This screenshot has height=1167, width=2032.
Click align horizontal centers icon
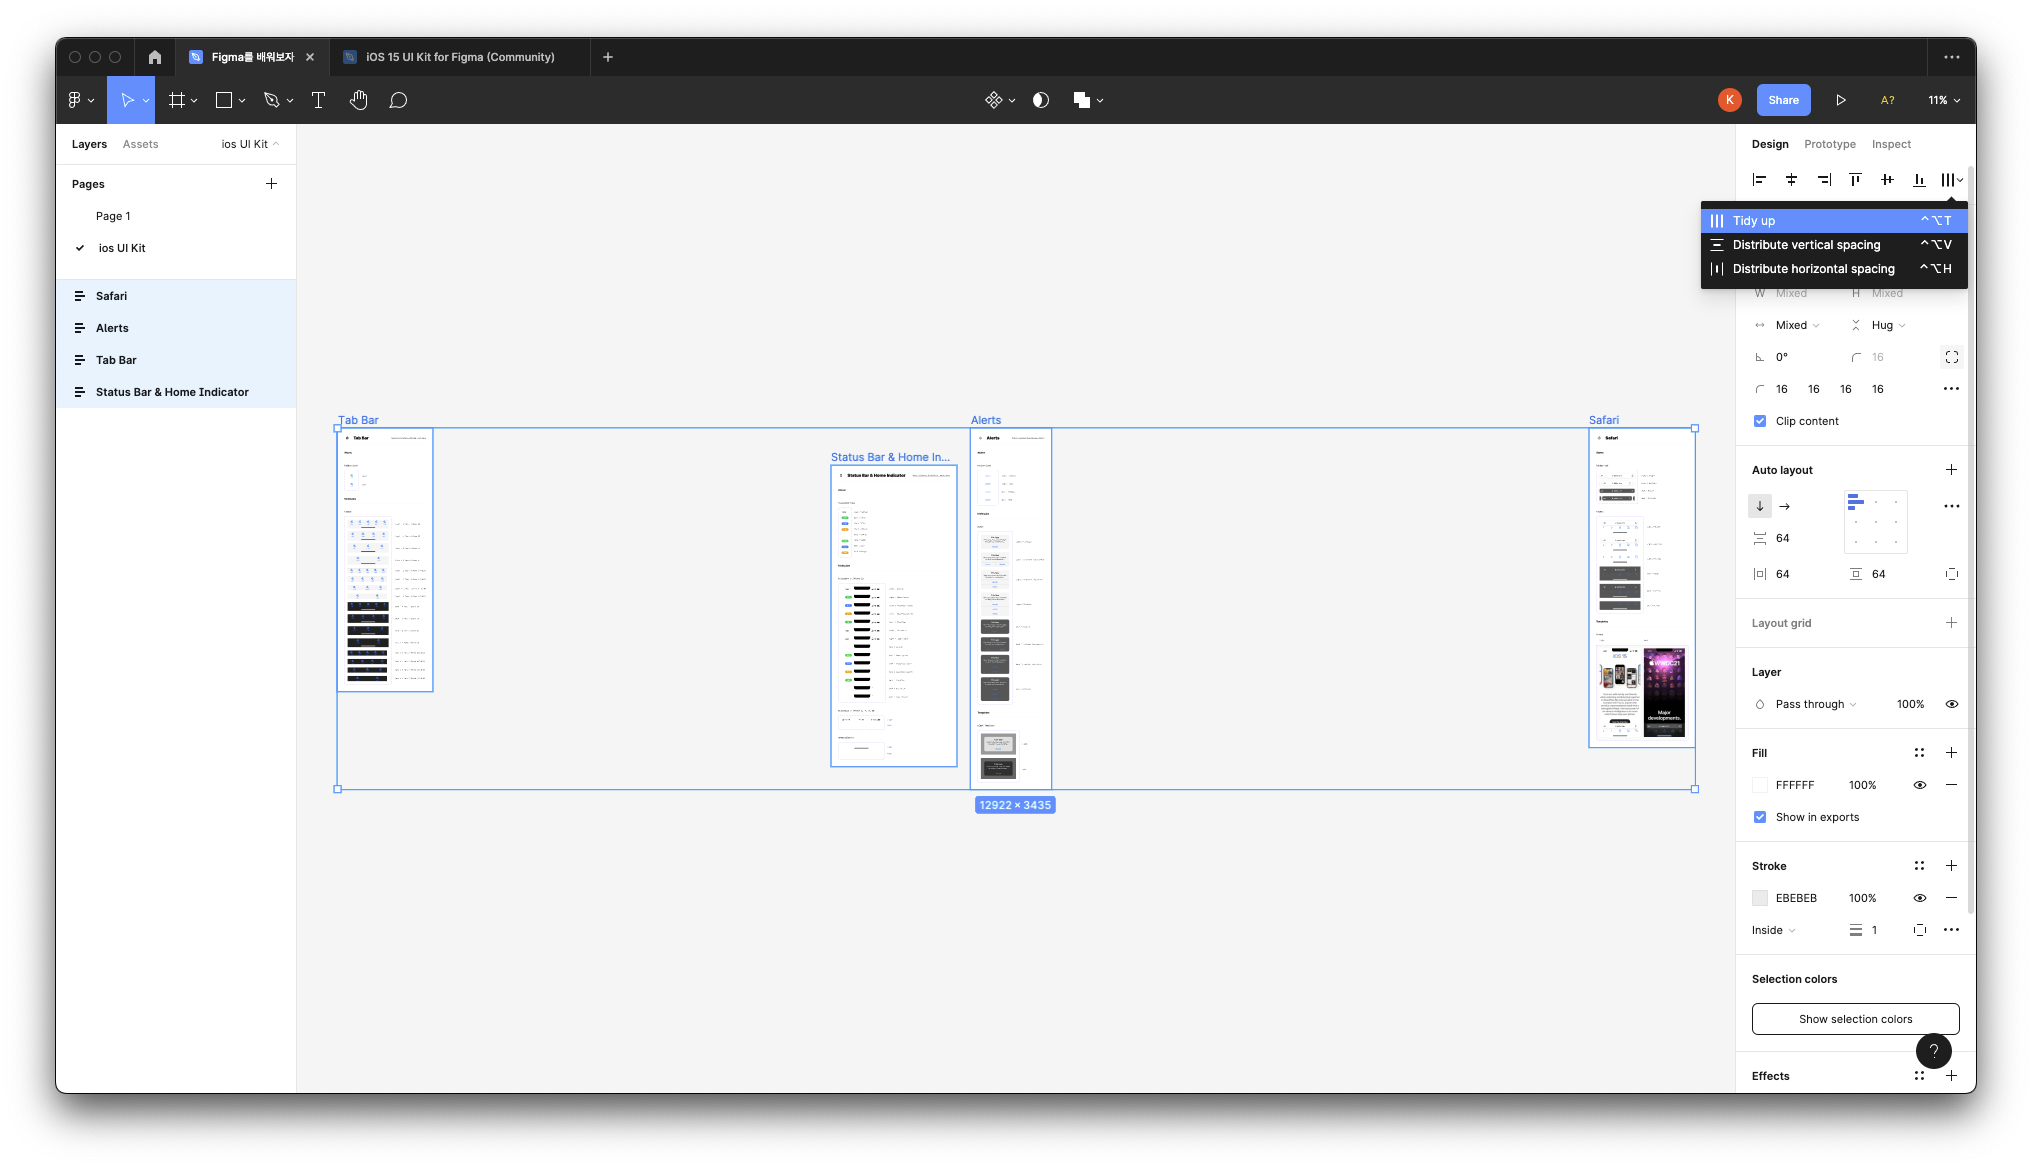(1791, 180)
